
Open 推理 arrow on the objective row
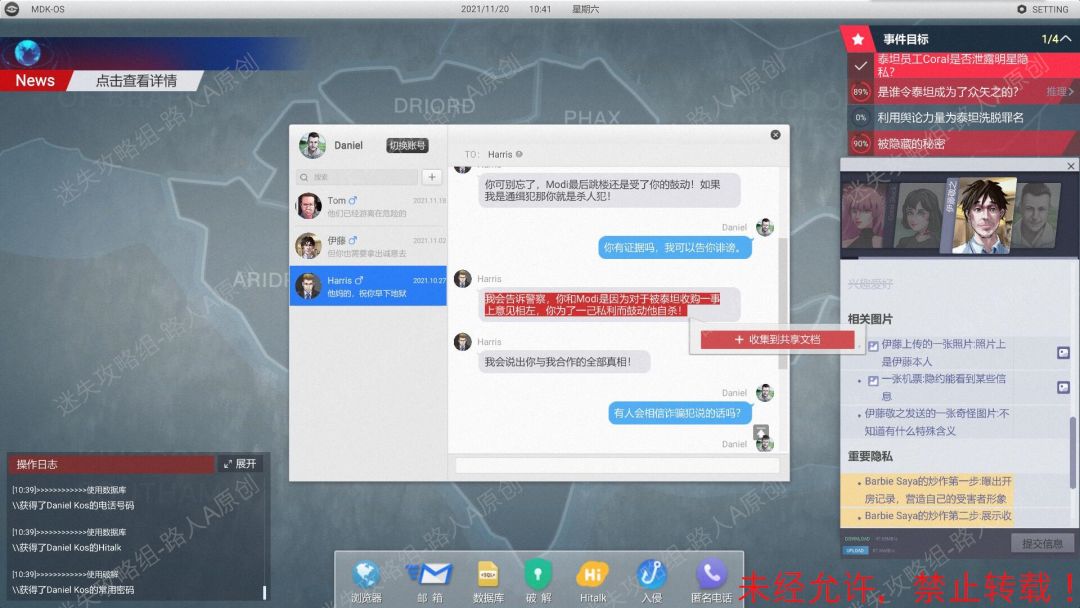[1059, 92]
